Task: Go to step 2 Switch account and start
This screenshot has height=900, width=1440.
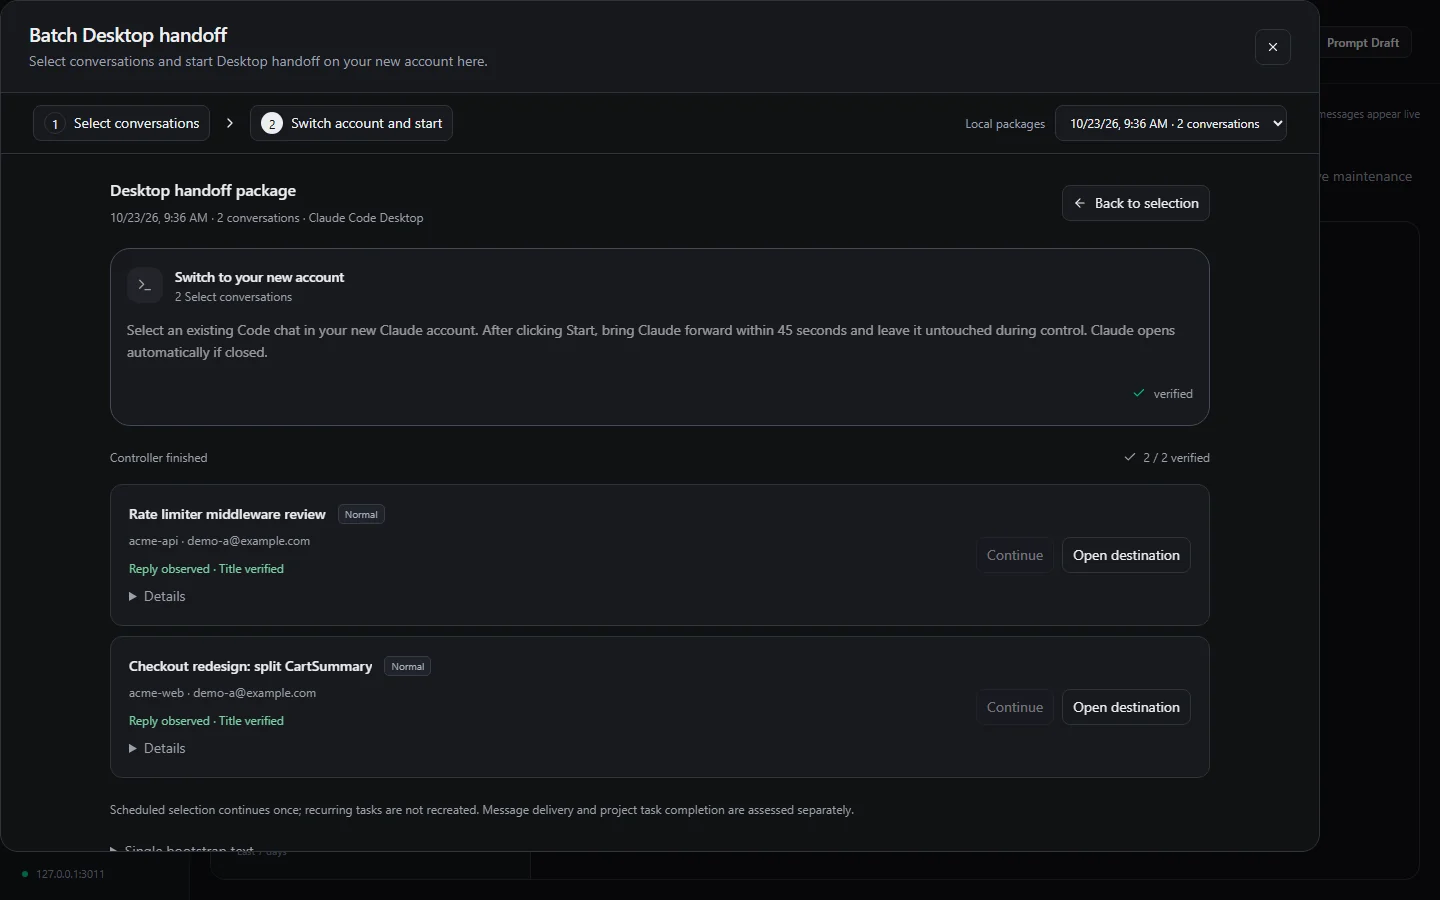Action: click(x=351, y=123)
